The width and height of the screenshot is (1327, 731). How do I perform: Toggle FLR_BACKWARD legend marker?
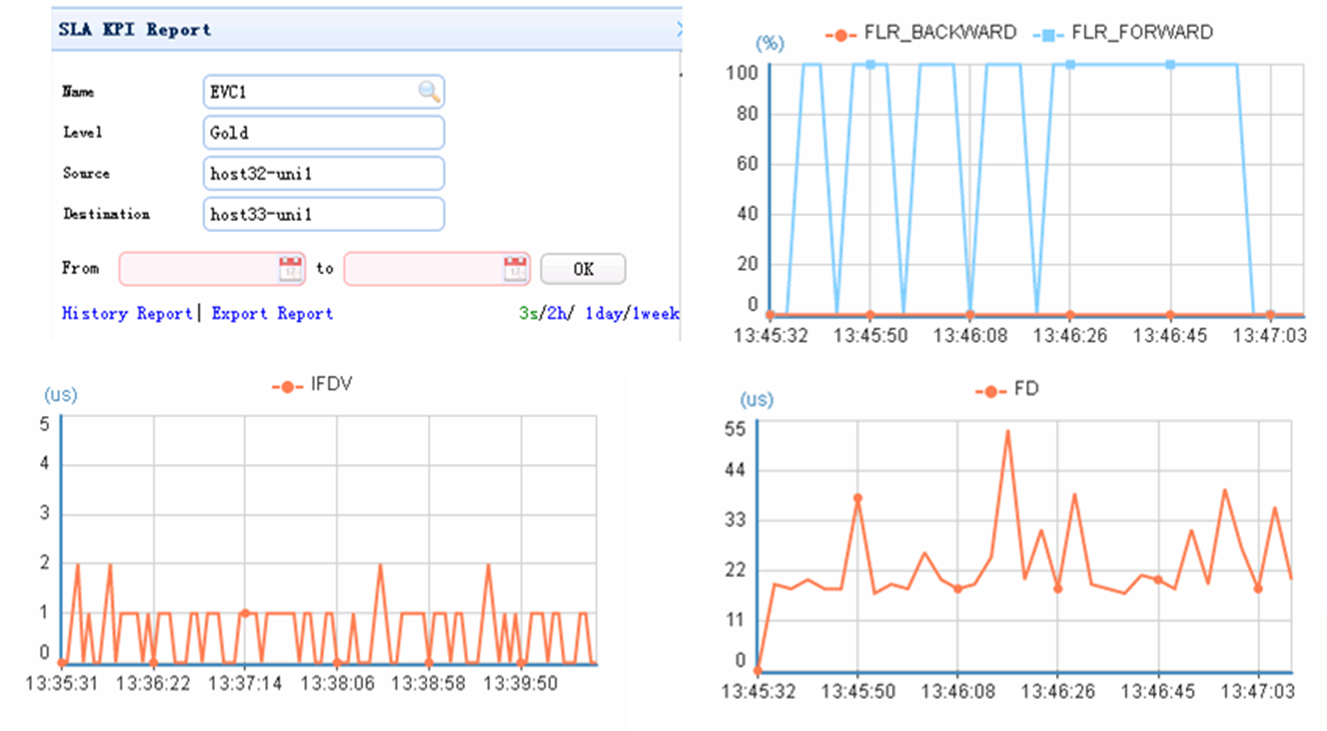pyautogui.click(x=840, y=33)
